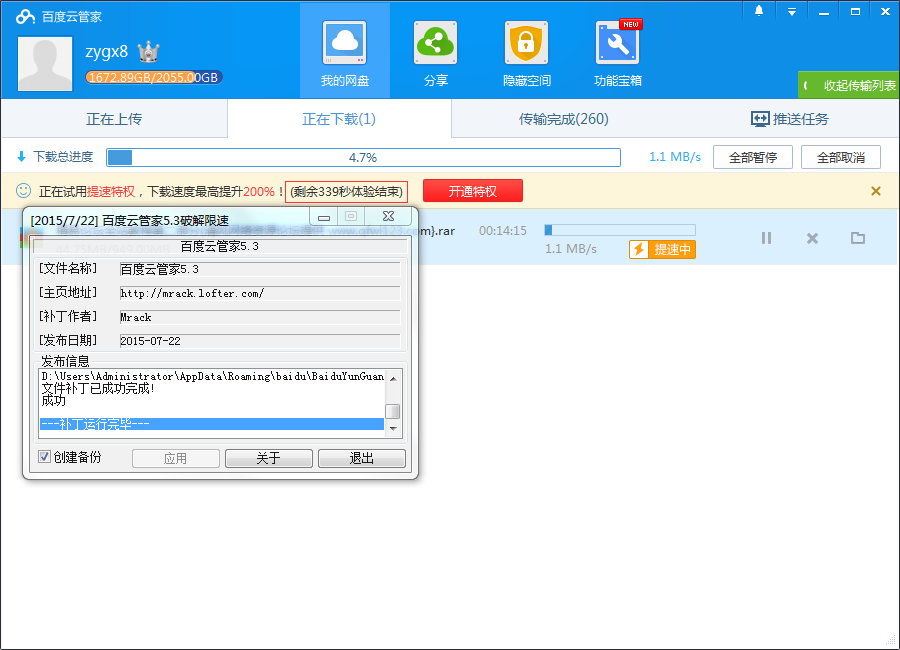The image size is (900, 650).
Task: Toggle 创建备份 checkbox in patch dialog
Action: pos(44,457)
